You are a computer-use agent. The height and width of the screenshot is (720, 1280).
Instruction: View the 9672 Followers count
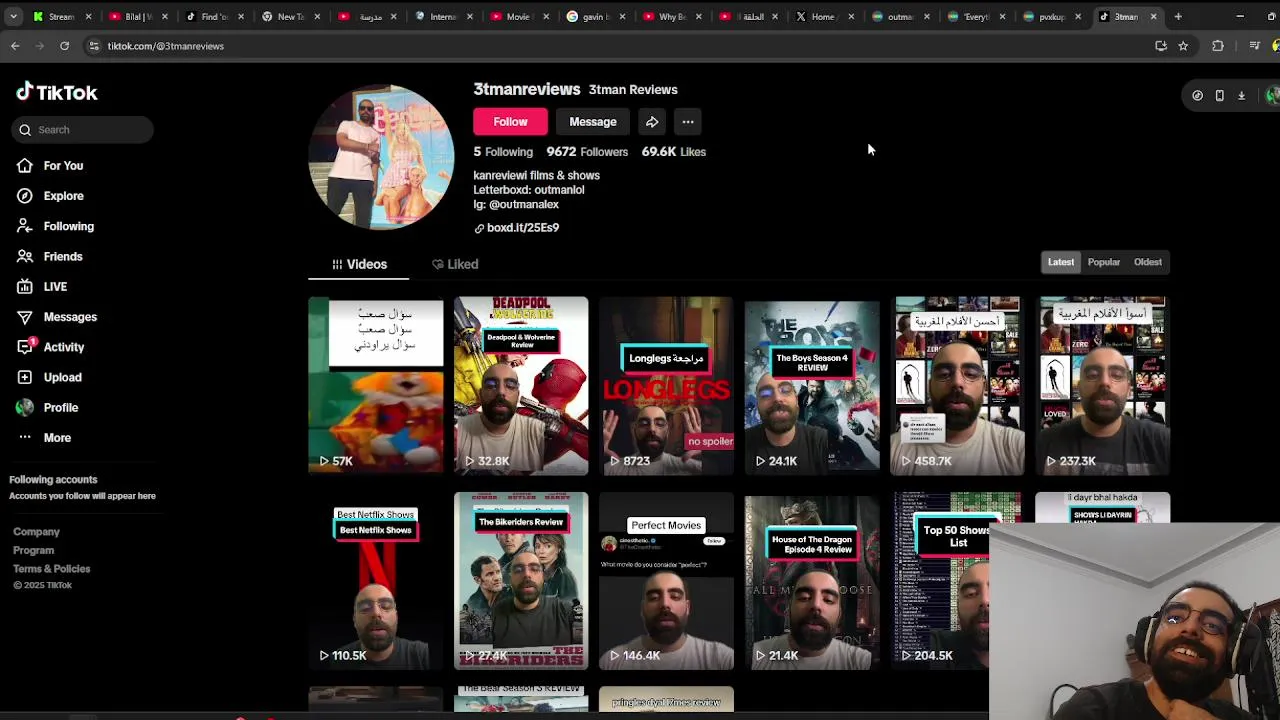coord(587,152)
